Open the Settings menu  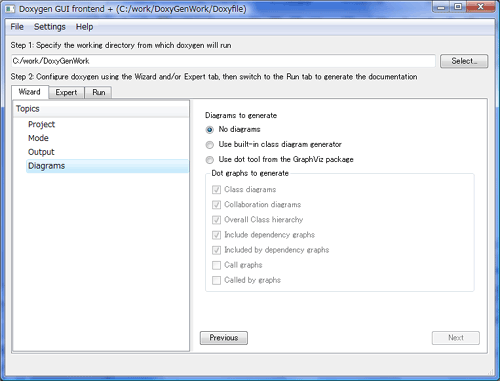(50, 27)
